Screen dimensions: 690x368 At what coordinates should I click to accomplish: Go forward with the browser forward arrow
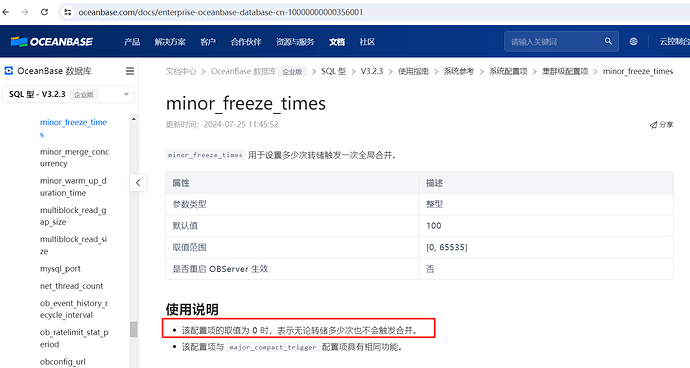click(25, 12)
